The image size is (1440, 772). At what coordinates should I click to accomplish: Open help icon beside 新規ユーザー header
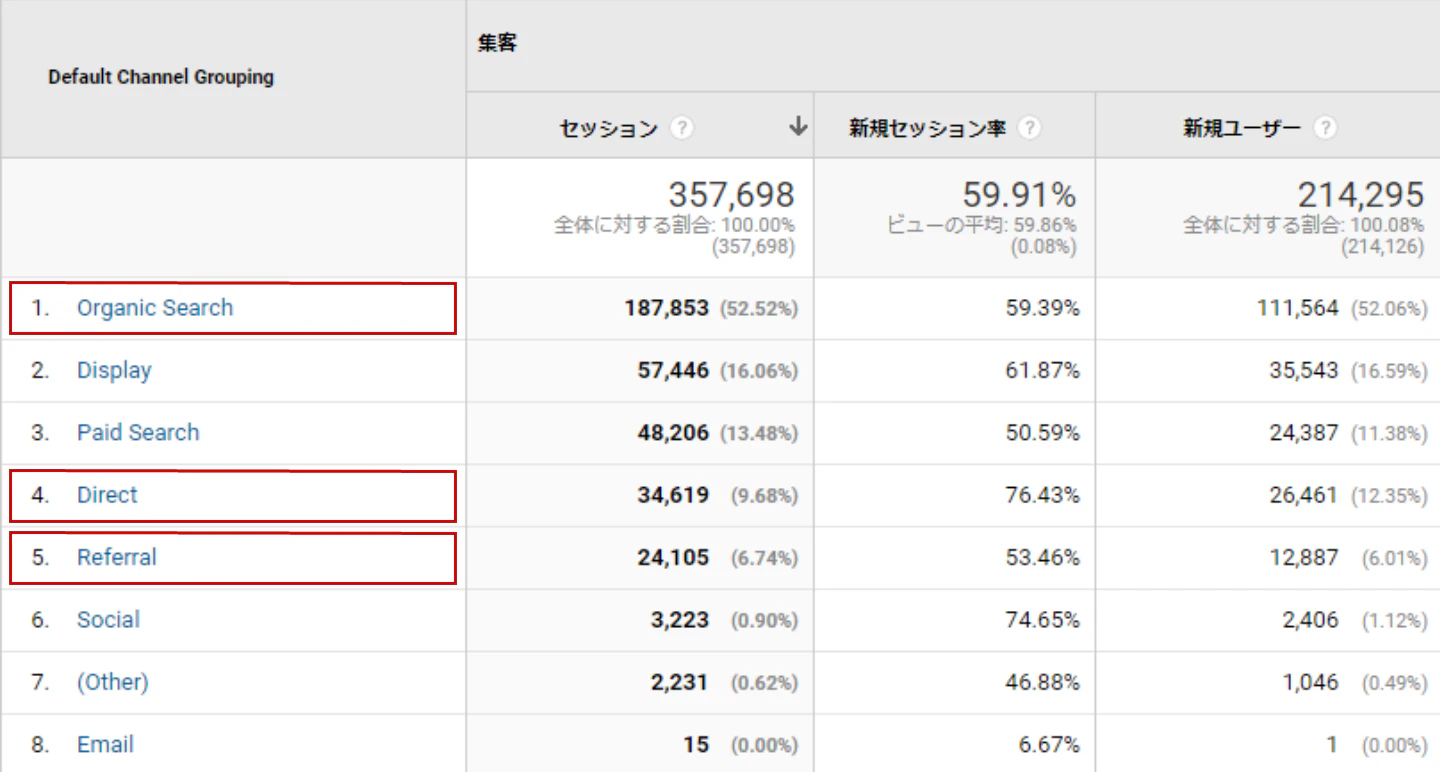click(1325, 128)
